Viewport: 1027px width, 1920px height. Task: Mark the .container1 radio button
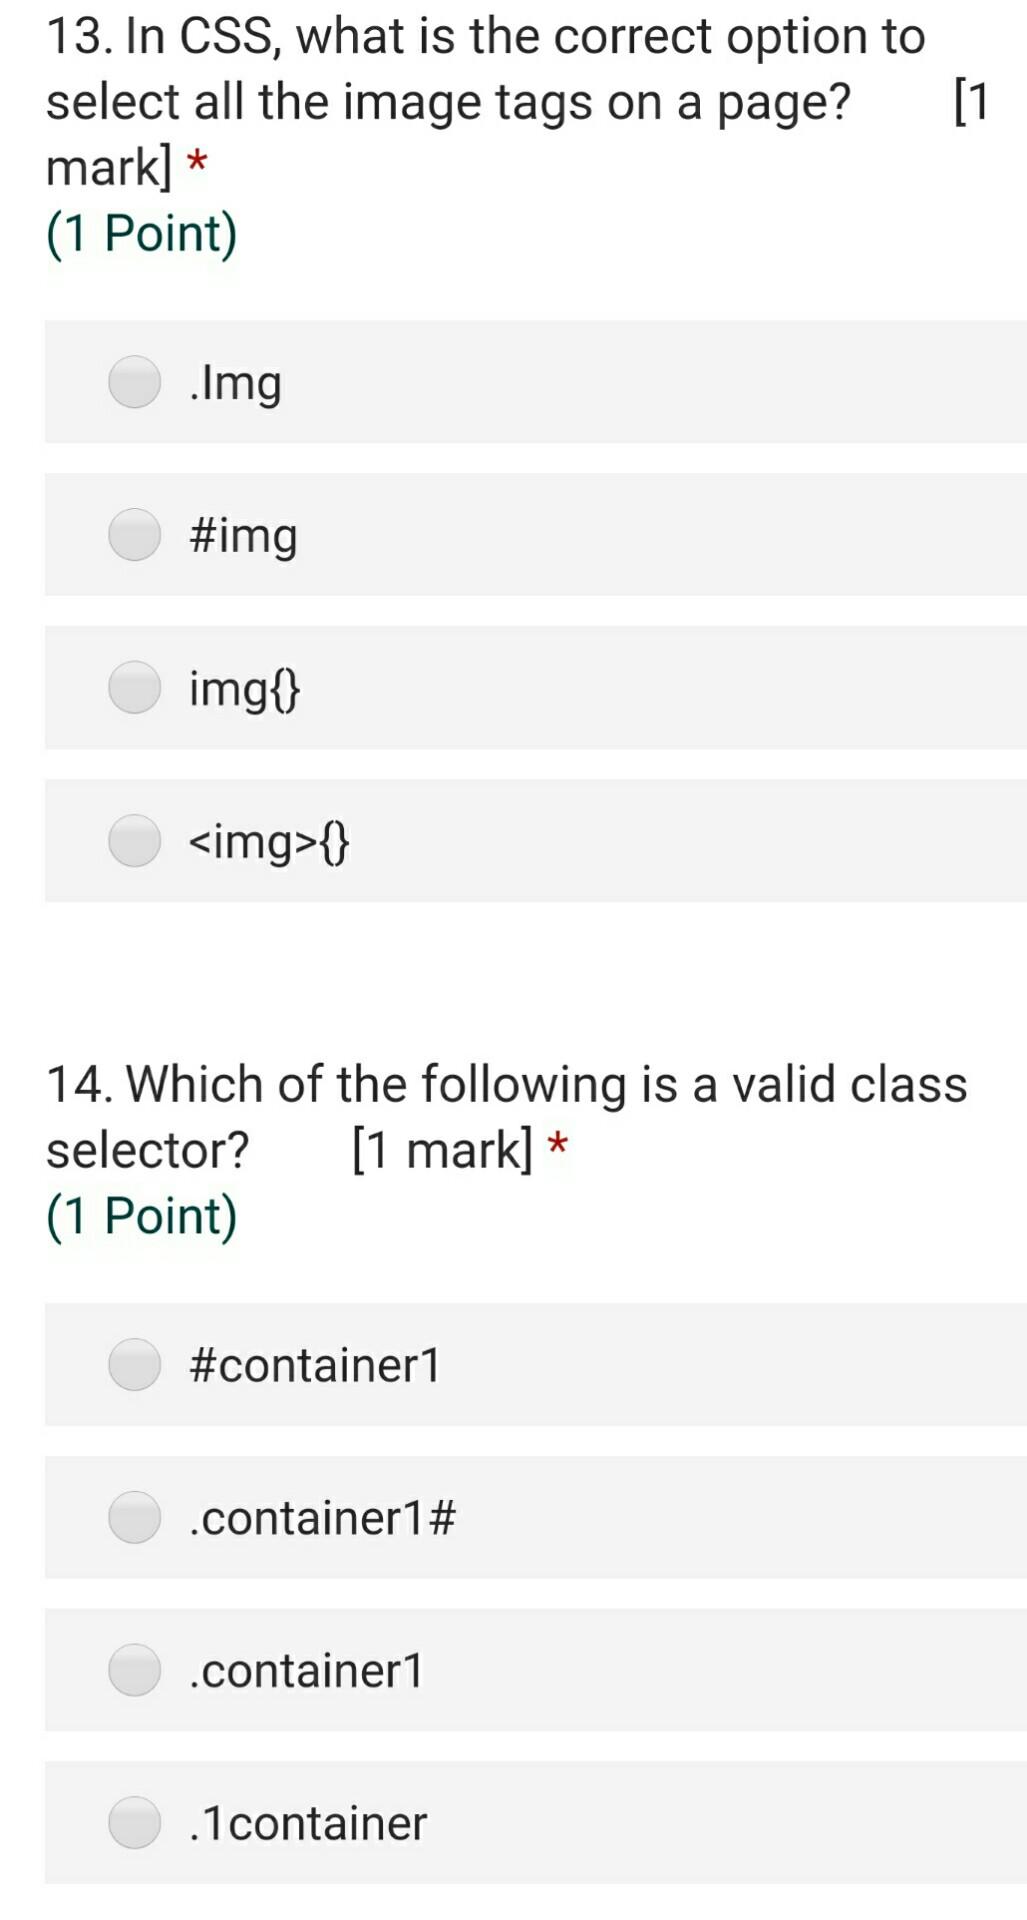(135, 1670)
